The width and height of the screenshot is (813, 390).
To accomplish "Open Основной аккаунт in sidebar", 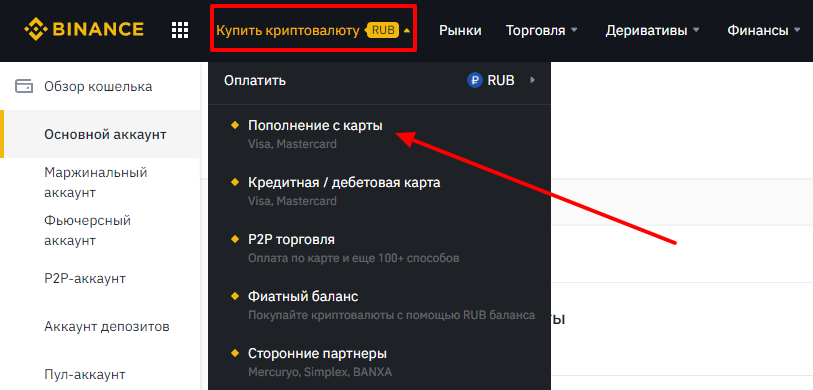I will click(100, 134).
